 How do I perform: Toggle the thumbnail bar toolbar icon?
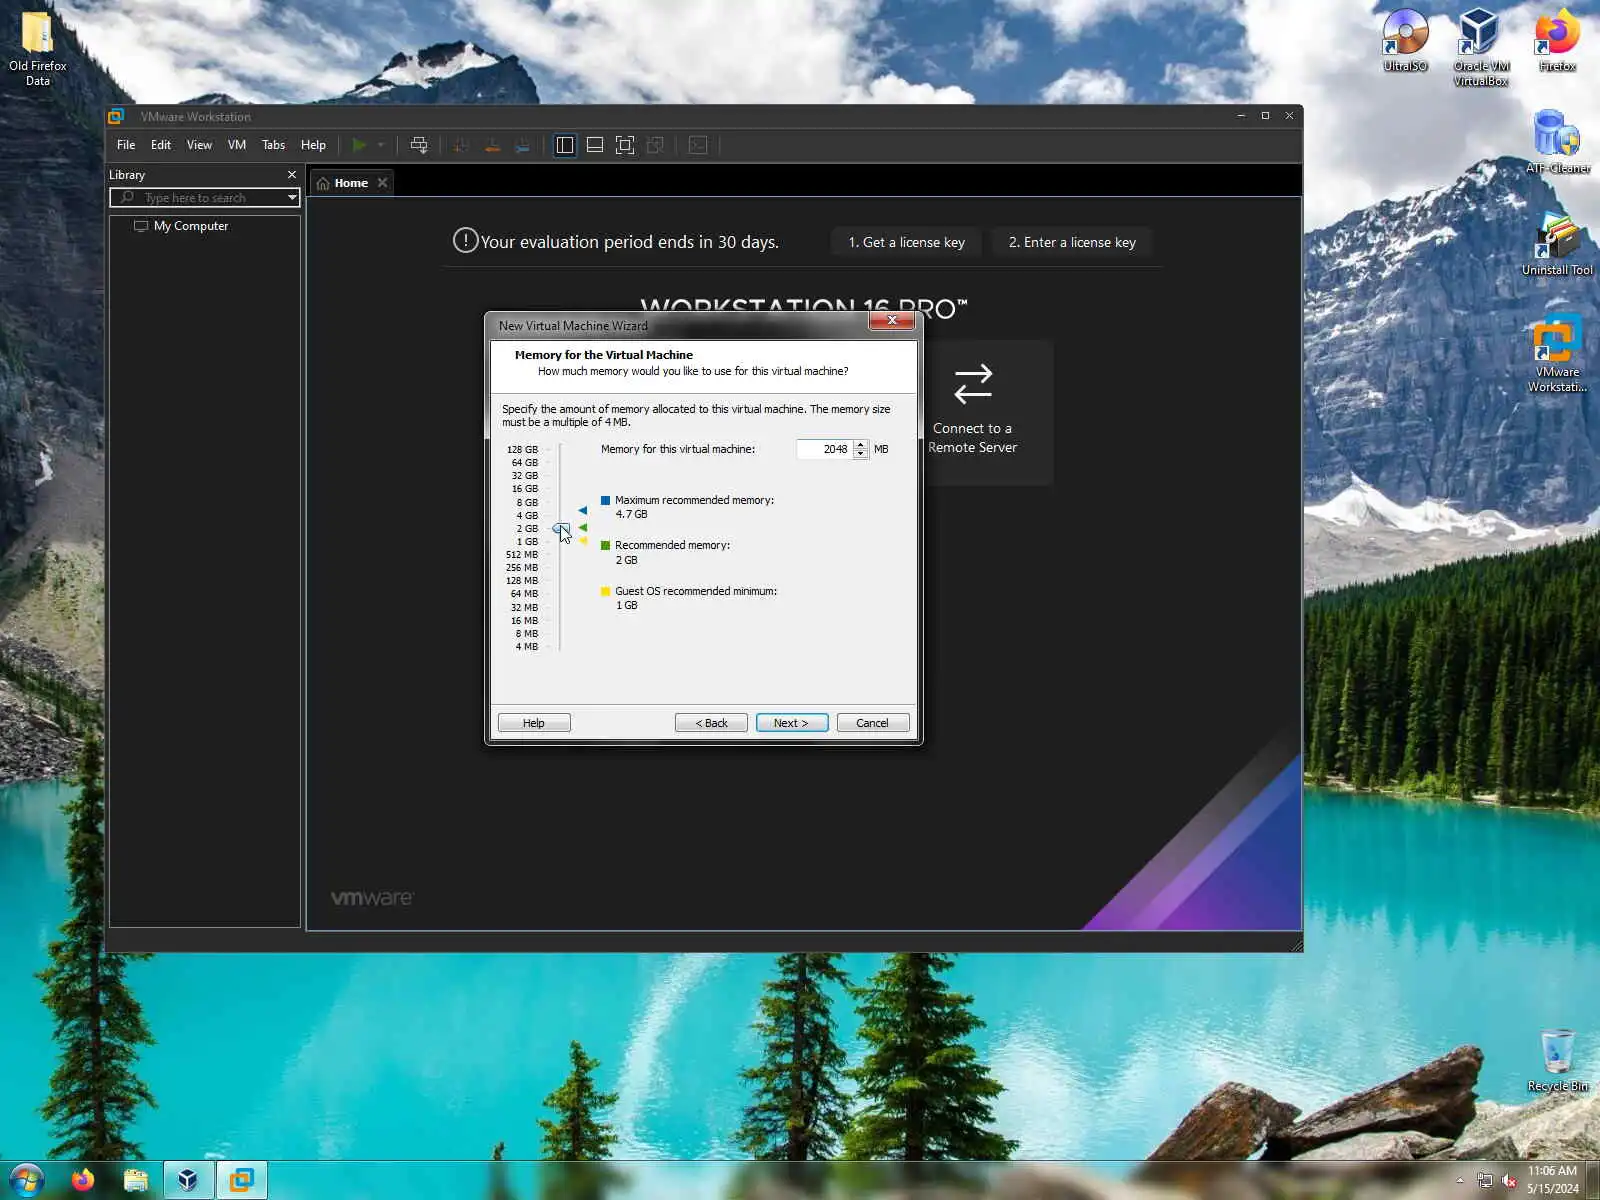click(595, 145)
